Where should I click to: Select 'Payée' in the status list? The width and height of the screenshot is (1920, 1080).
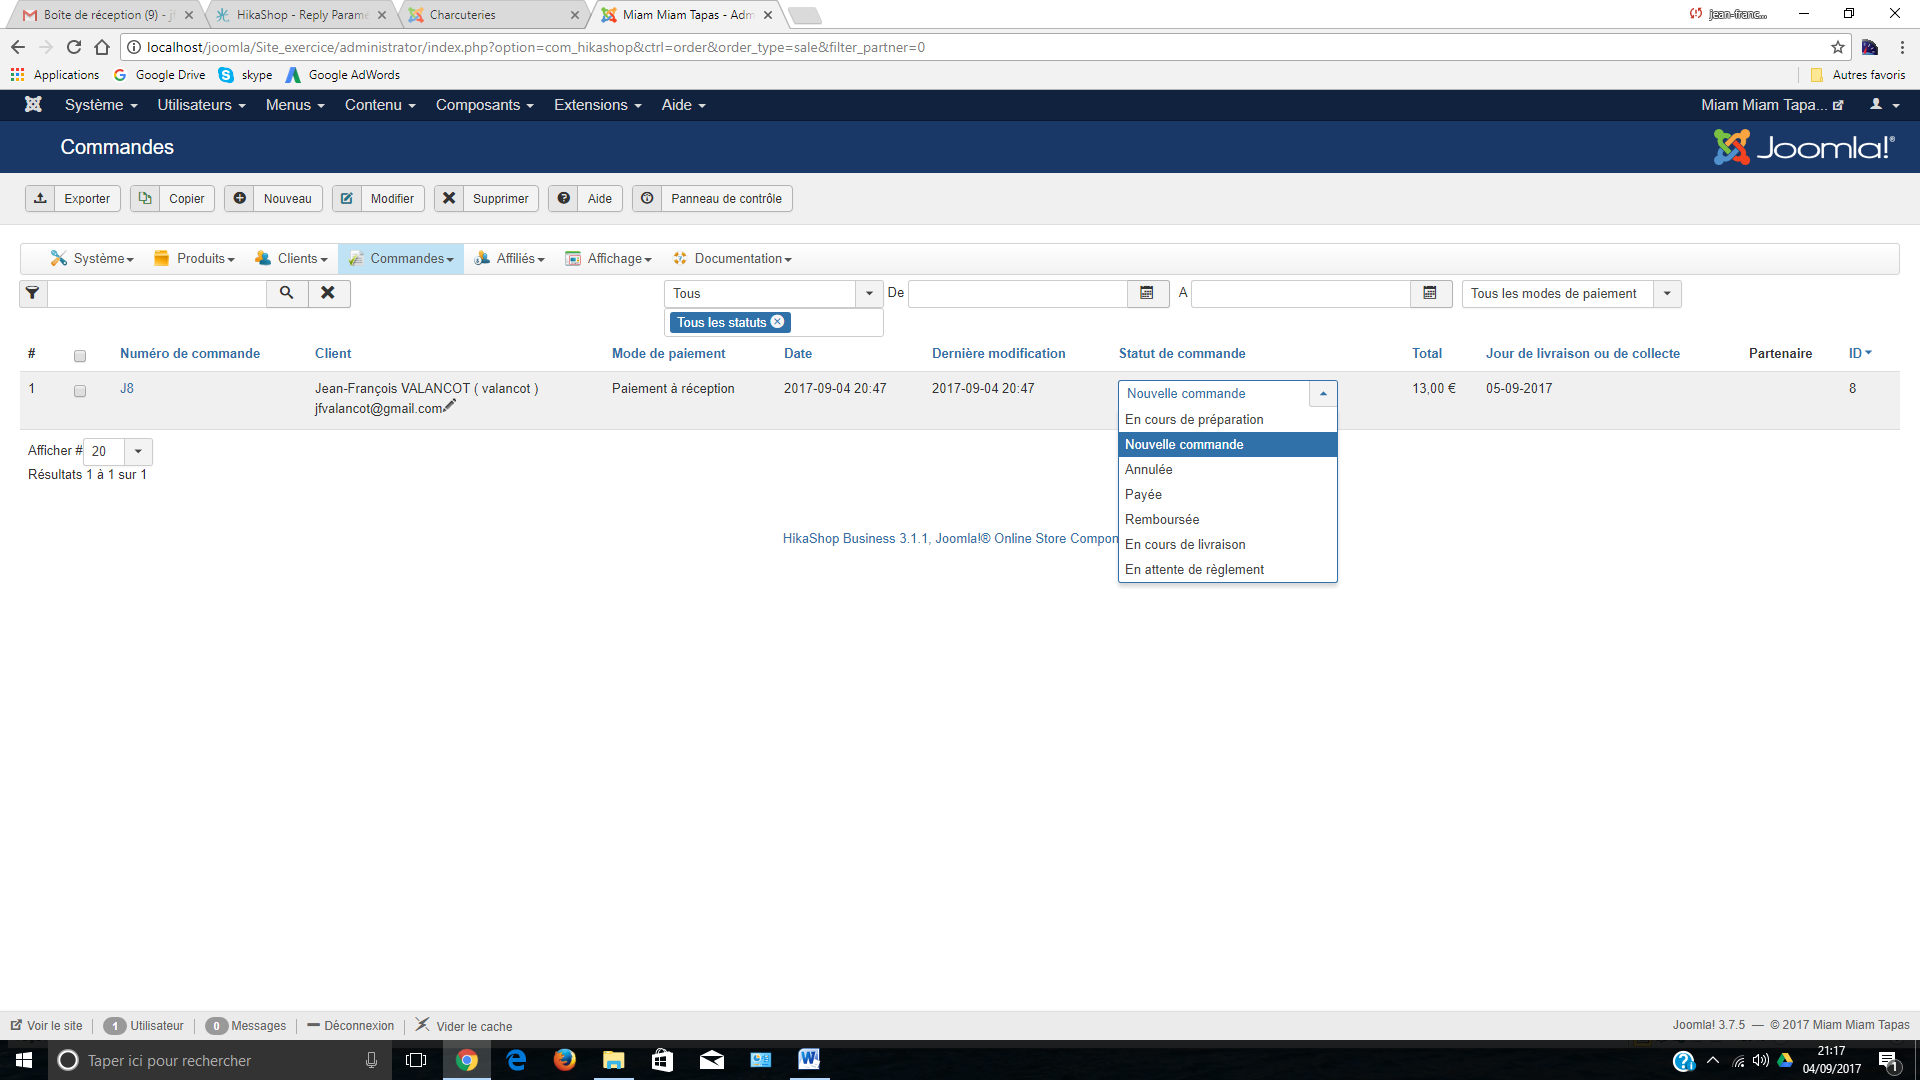point(1143,494)
